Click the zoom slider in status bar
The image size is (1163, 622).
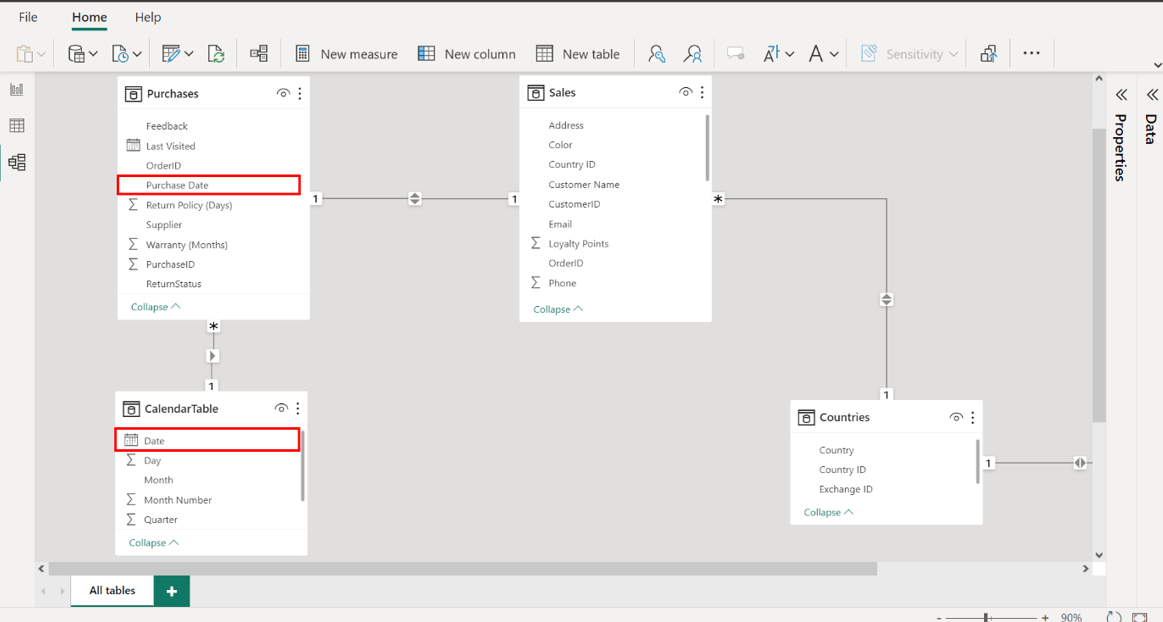click(986, 618)
